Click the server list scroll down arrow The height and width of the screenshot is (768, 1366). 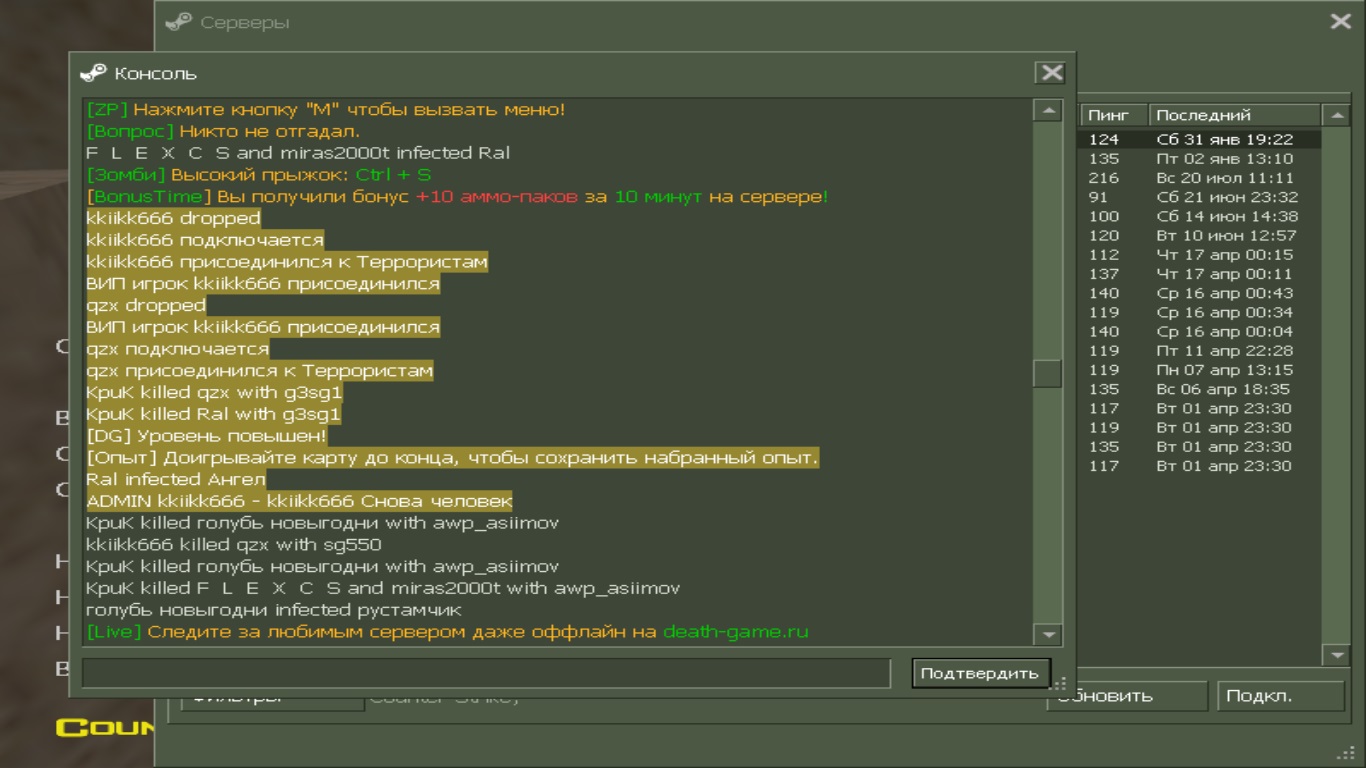coord(1336,655)
